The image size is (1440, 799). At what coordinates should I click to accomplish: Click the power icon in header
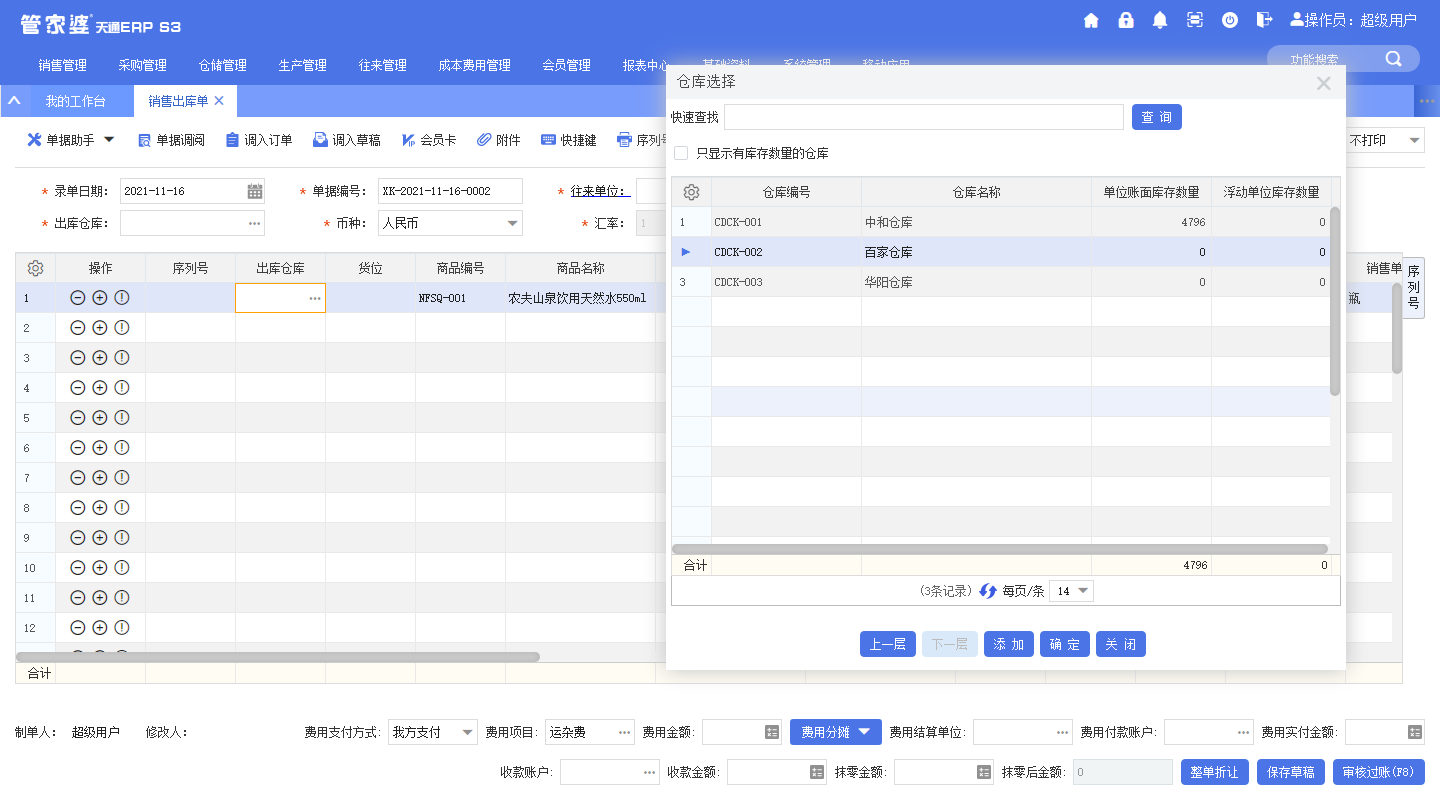click(1230, 20)
